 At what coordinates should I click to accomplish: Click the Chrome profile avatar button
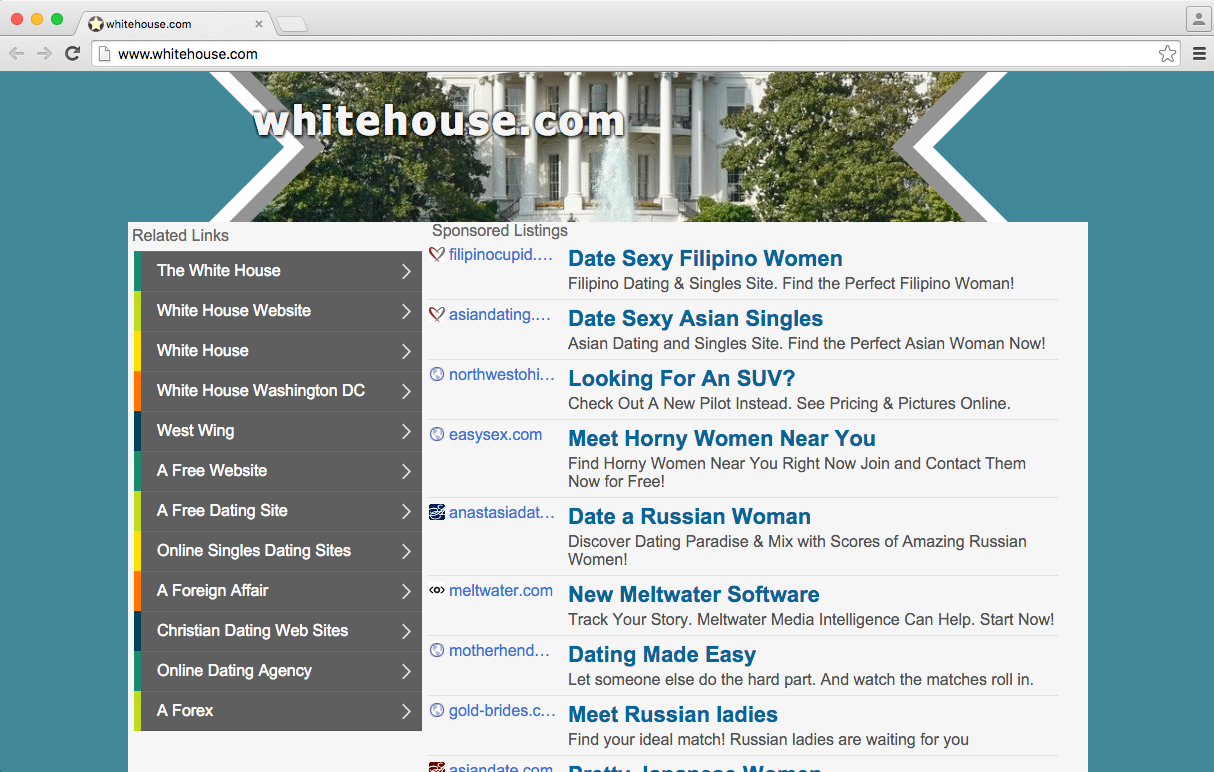(x=1198, y=19)
